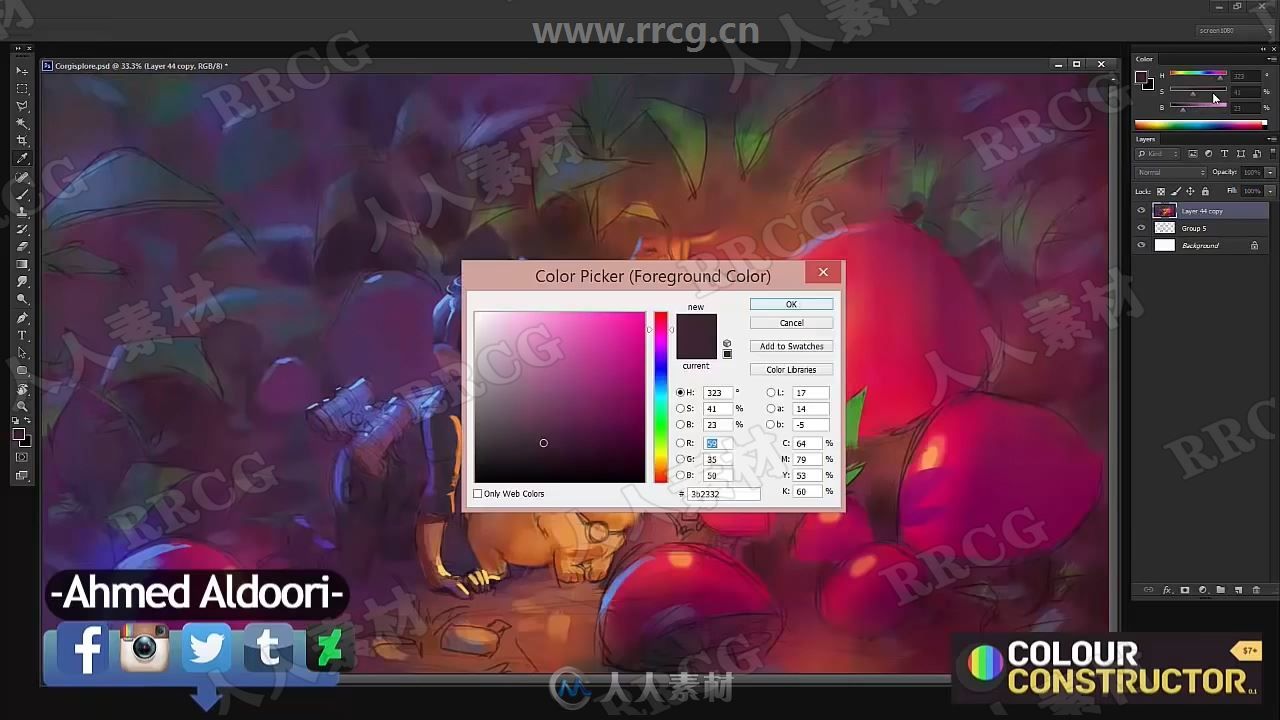Select the Path Selection tool
The image size is (1280, 720).
pyautogui.click(x=22, y=352)
